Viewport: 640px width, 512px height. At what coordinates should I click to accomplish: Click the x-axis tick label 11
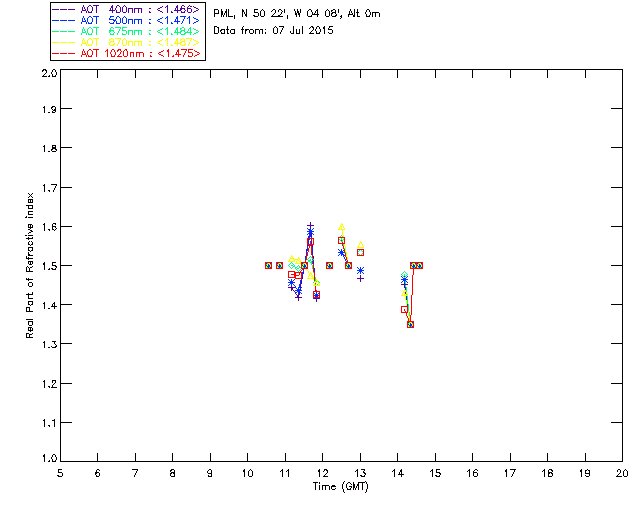(x=285, y=474)
